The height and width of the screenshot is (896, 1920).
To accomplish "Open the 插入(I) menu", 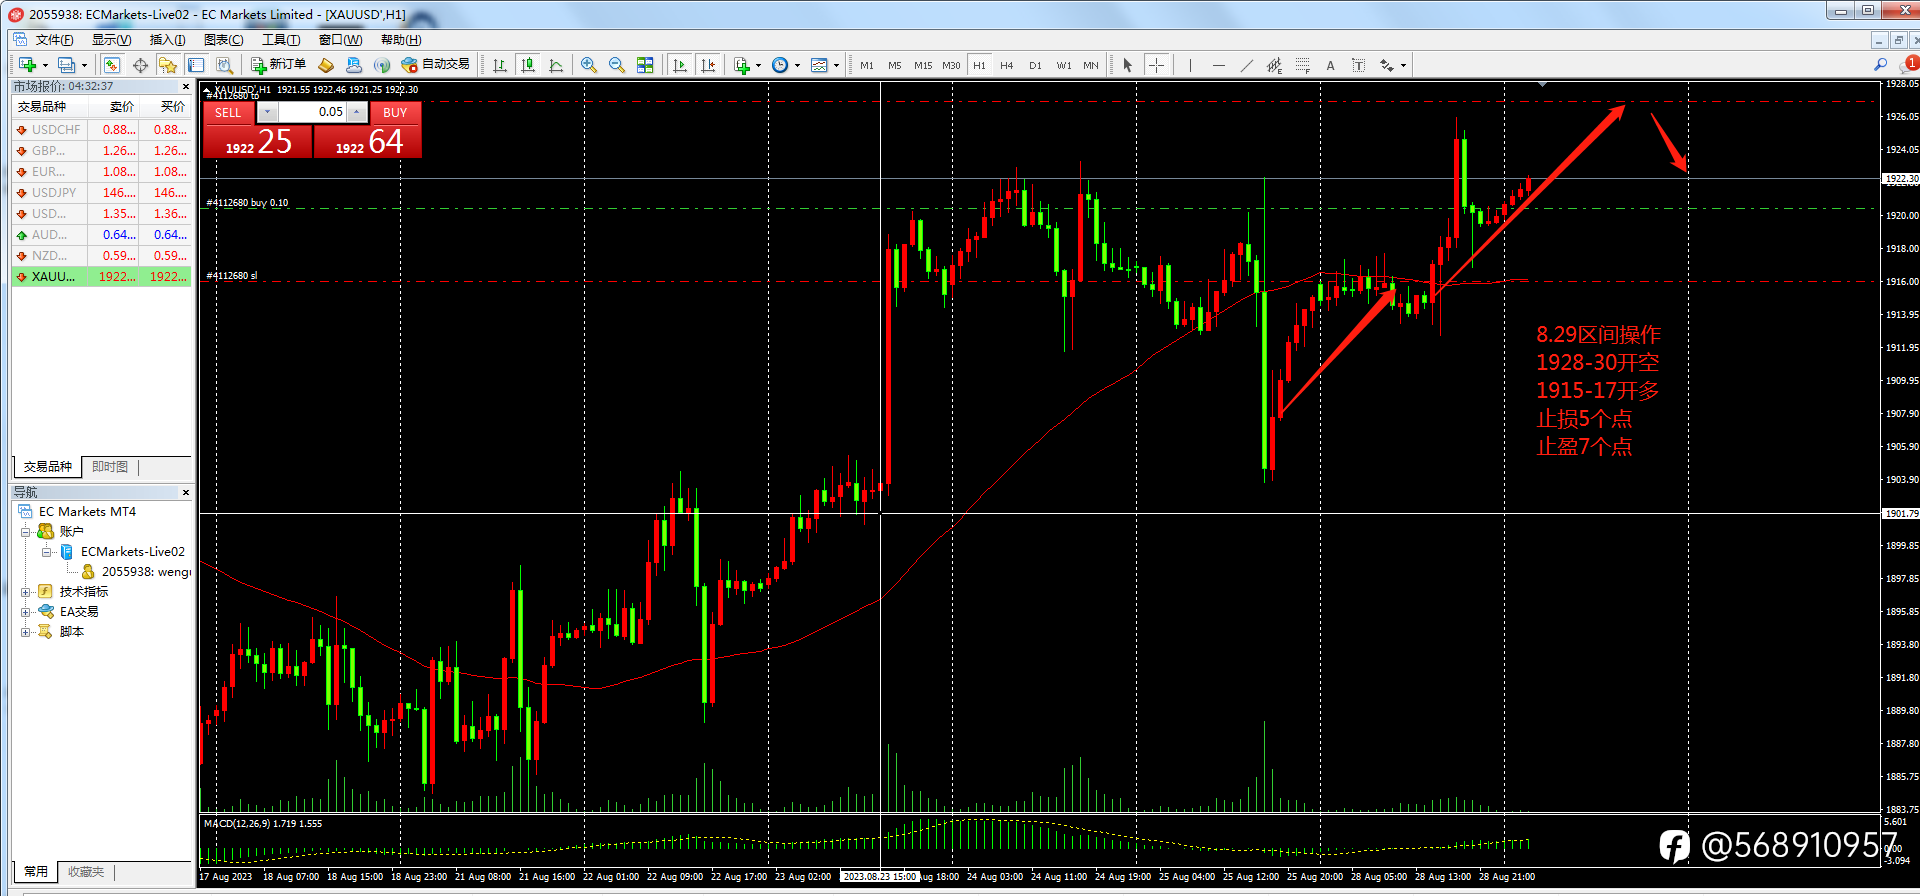I will [x=167, y=40].
